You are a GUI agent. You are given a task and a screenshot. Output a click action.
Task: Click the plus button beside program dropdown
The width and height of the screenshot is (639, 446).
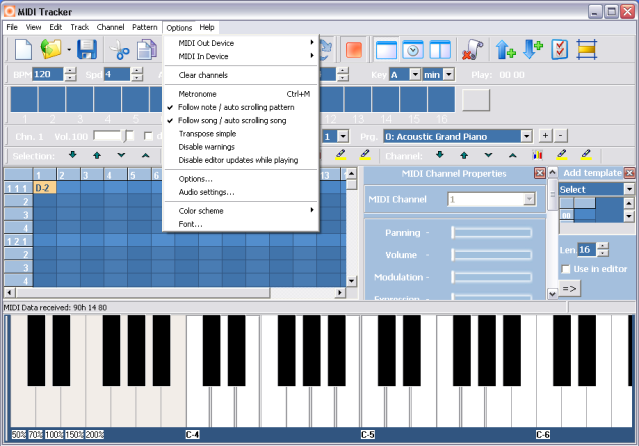click(x=545, y=135)
